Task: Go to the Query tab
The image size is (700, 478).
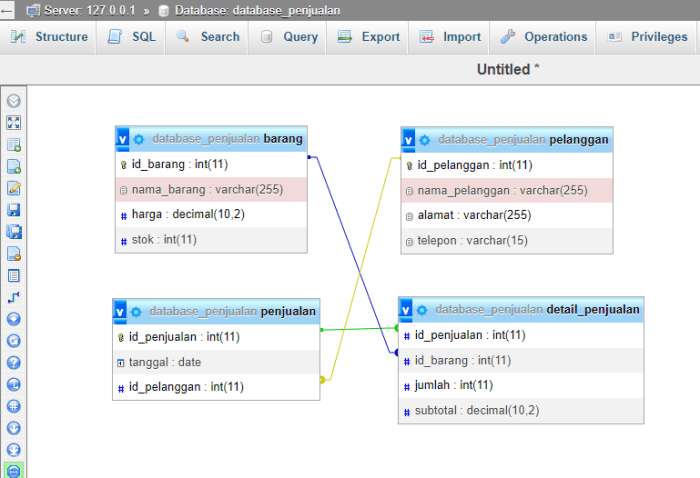Action: click(x=288, y=37)
